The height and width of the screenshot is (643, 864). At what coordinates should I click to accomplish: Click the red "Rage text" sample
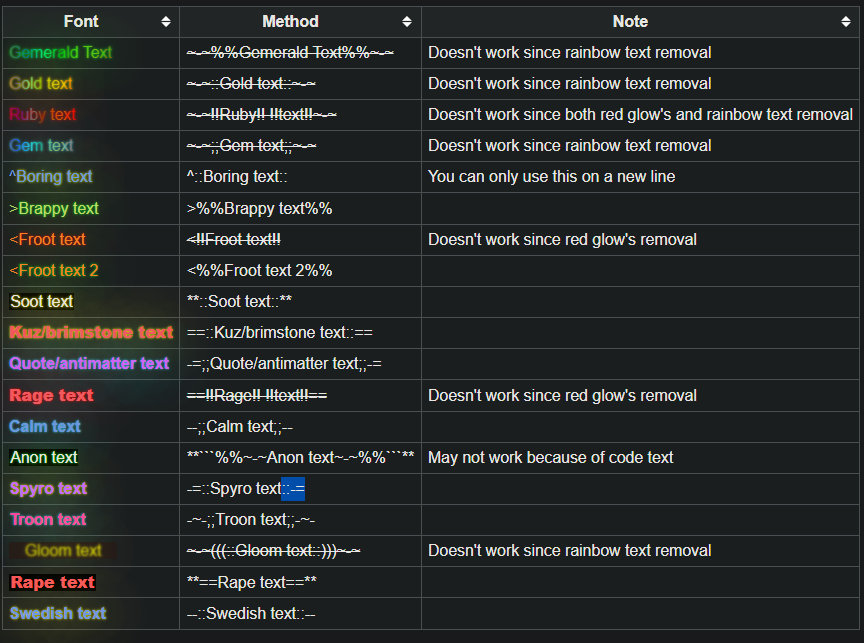click(x=51, y=395)
